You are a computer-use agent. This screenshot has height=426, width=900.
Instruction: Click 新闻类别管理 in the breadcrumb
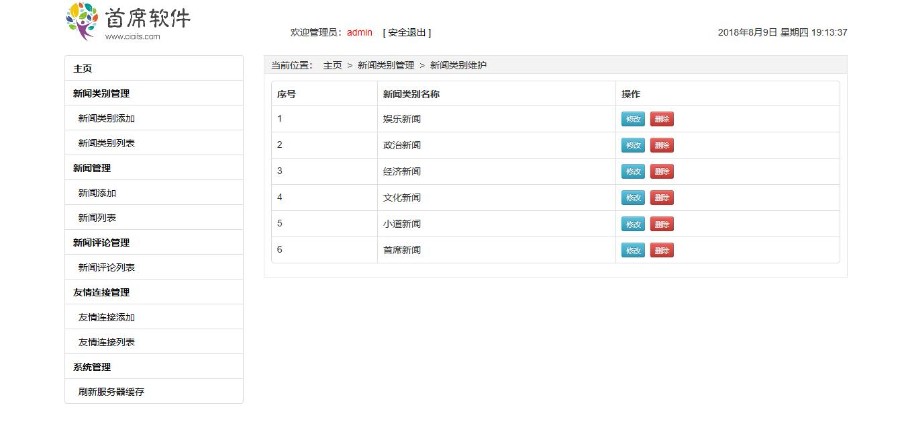point(386,65)
